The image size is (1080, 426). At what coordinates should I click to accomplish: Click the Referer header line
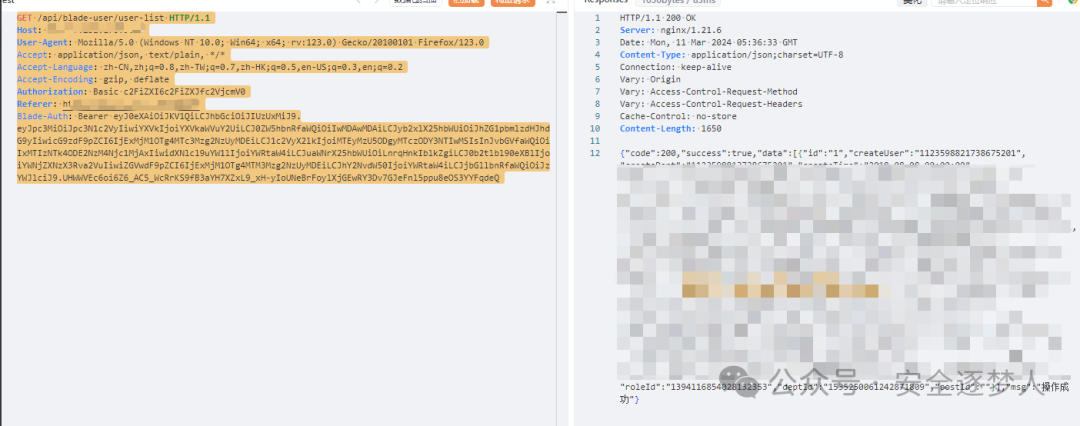pyautogui.click(x=108, y=104)
